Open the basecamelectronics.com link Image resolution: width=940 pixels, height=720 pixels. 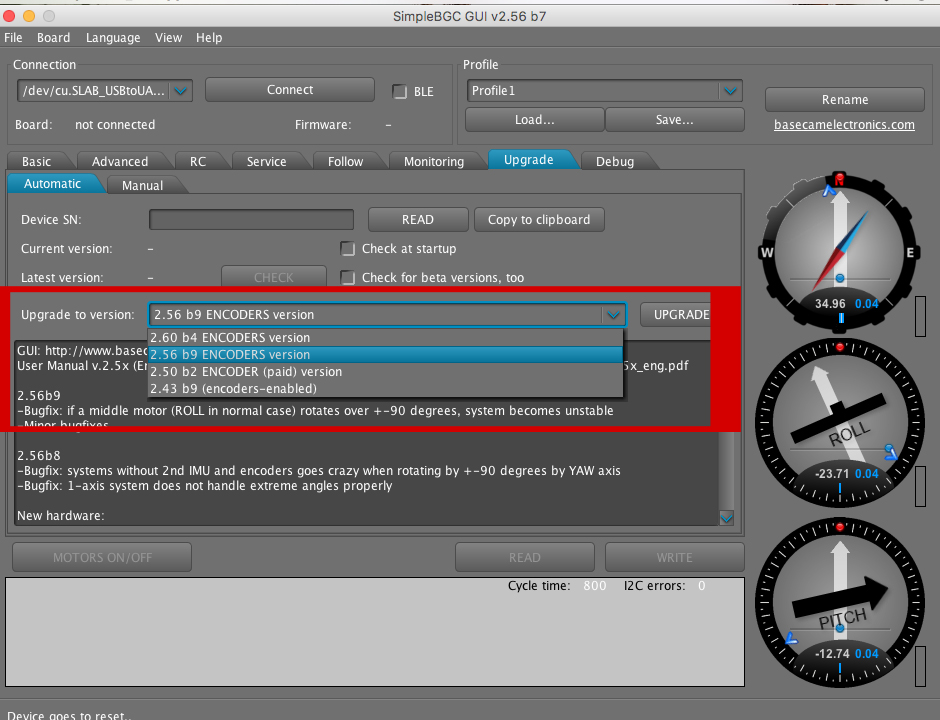[x=844, y=125]
